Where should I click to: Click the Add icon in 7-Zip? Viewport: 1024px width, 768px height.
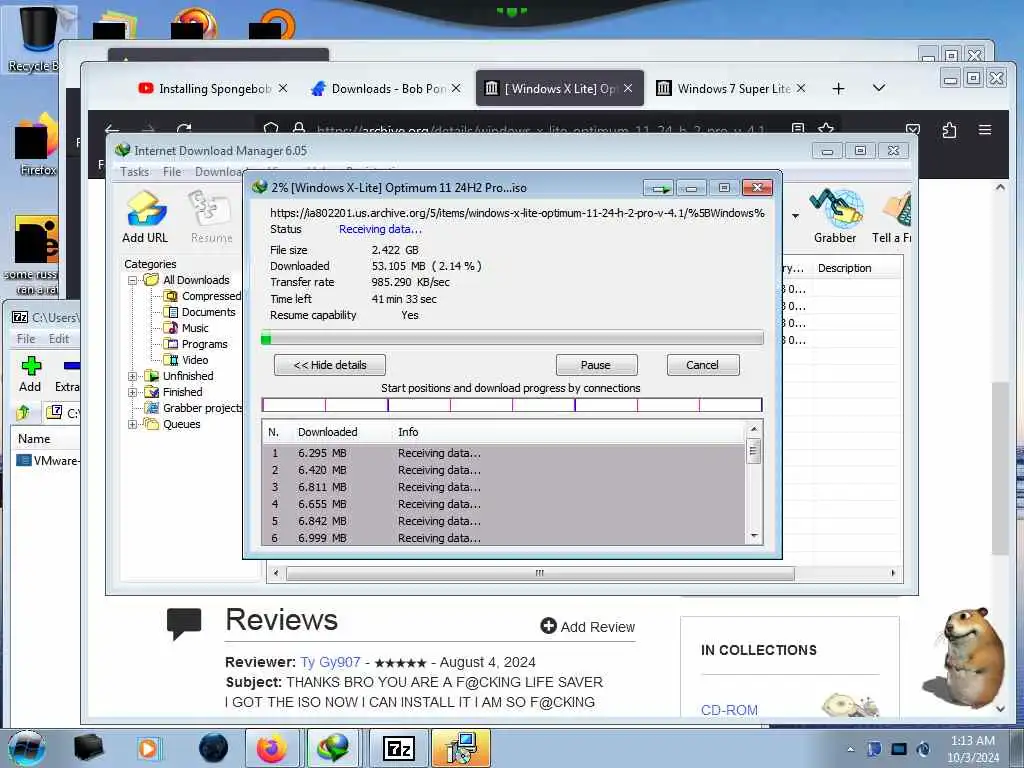30,374
